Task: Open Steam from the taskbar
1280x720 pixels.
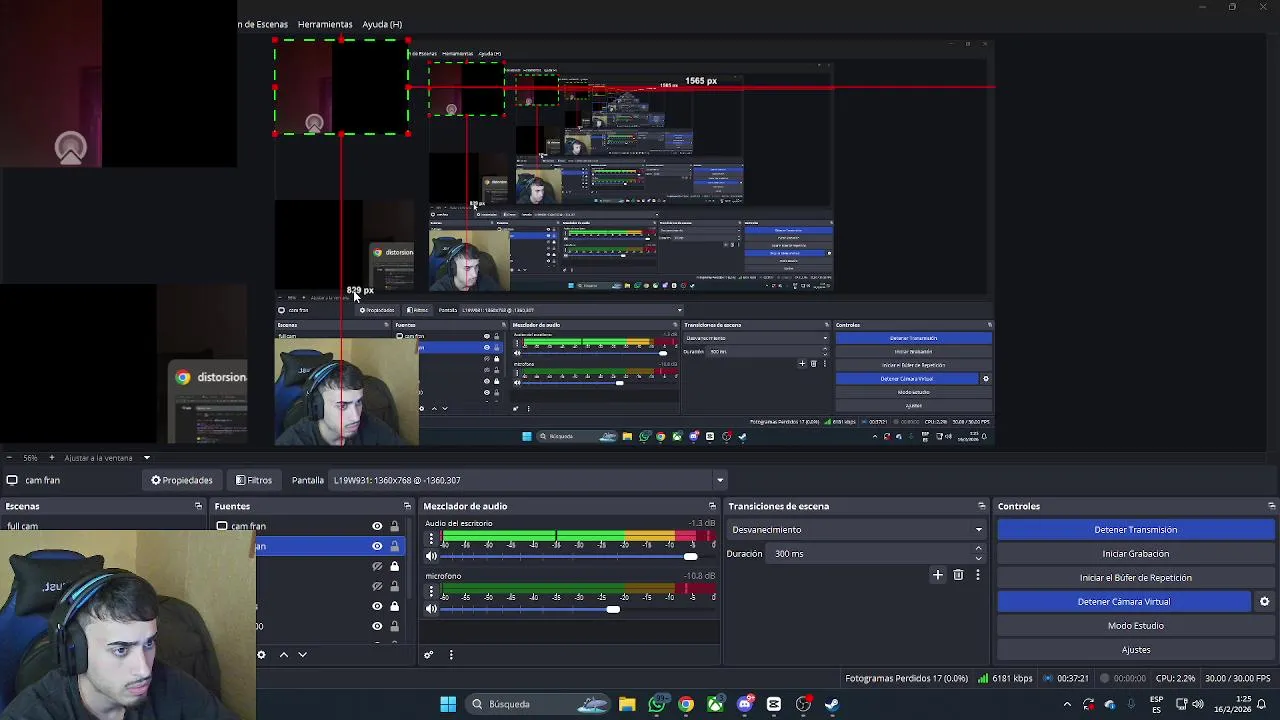Action: 832,704
